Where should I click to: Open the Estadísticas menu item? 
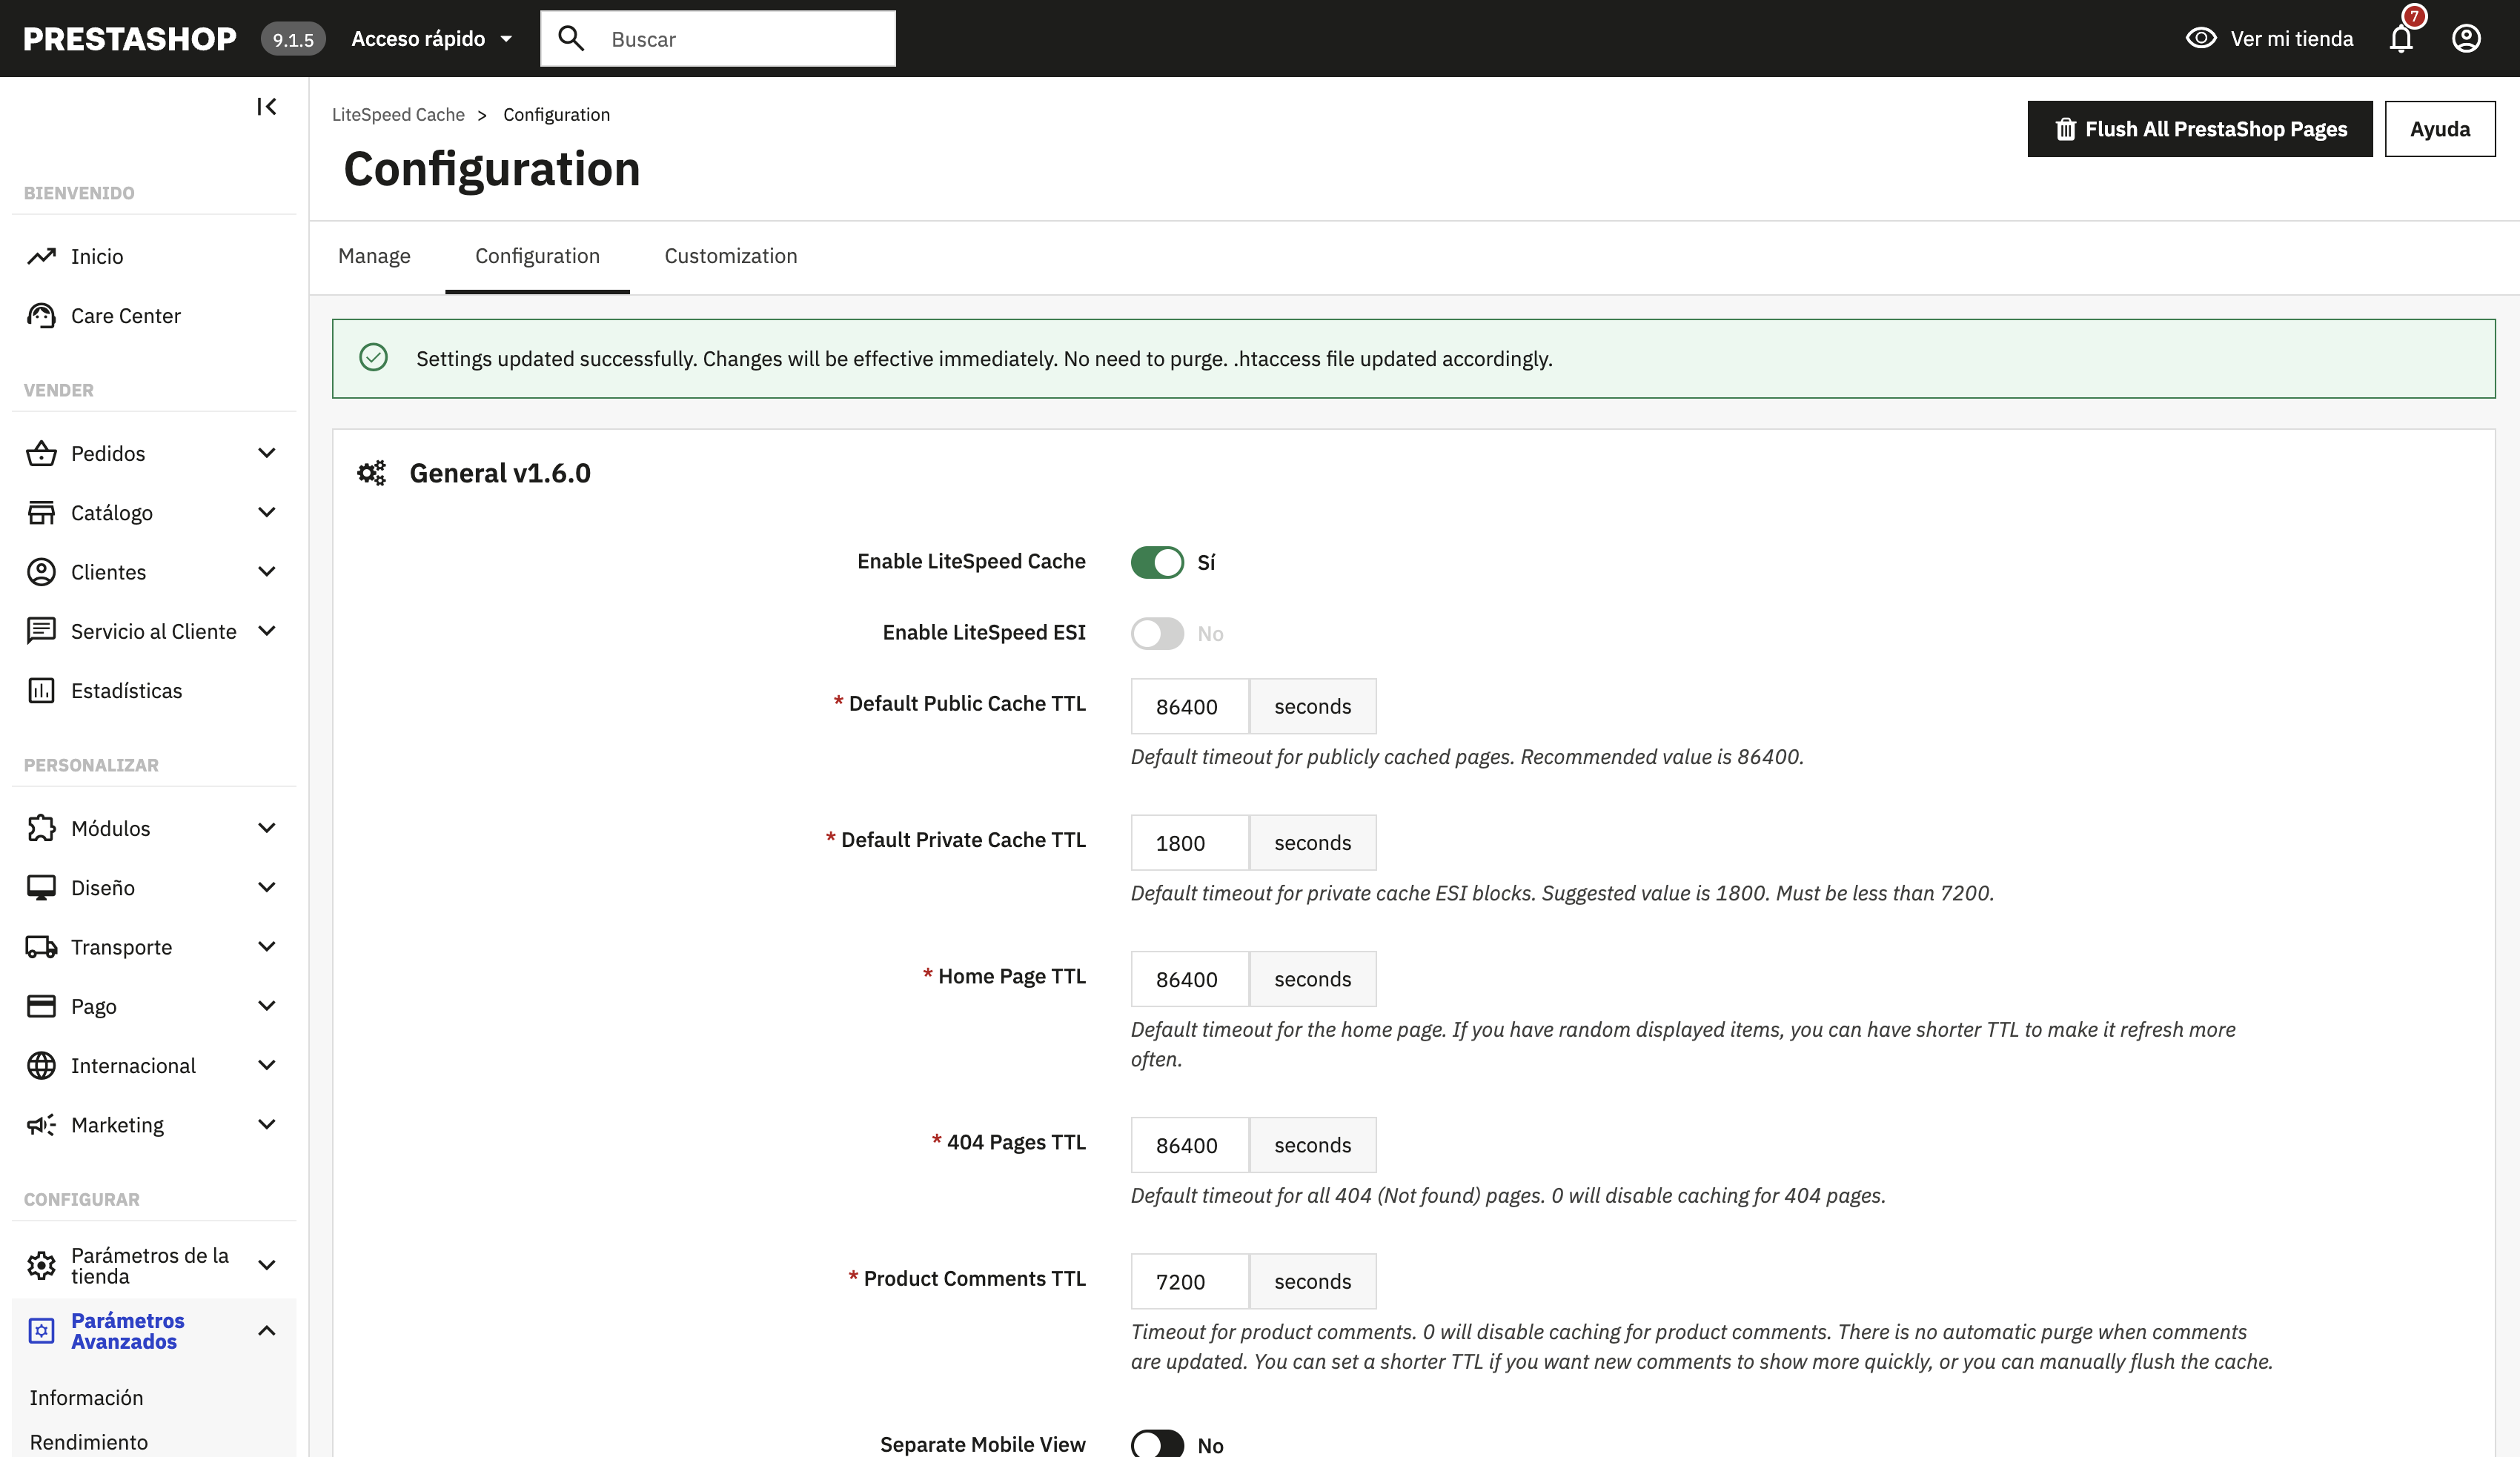click(x=126, y=690)
